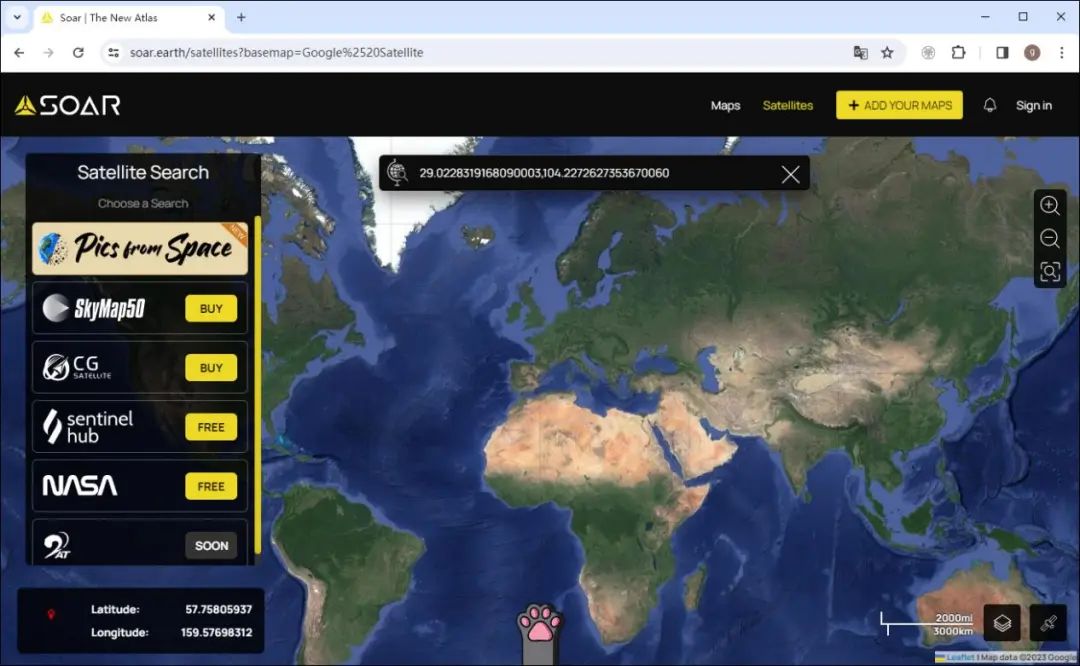Select the SkyMap50 logo
The height and width of the screenshot is (666, 1080).
click(94, 309)
